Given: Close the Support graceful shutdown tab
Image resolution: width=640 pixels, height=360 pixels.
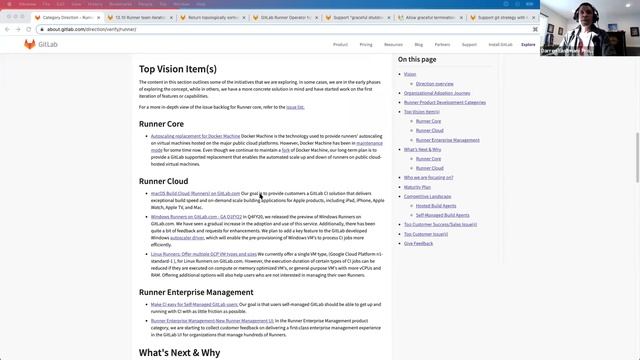Looking at the screenshot, I should 389,18.
